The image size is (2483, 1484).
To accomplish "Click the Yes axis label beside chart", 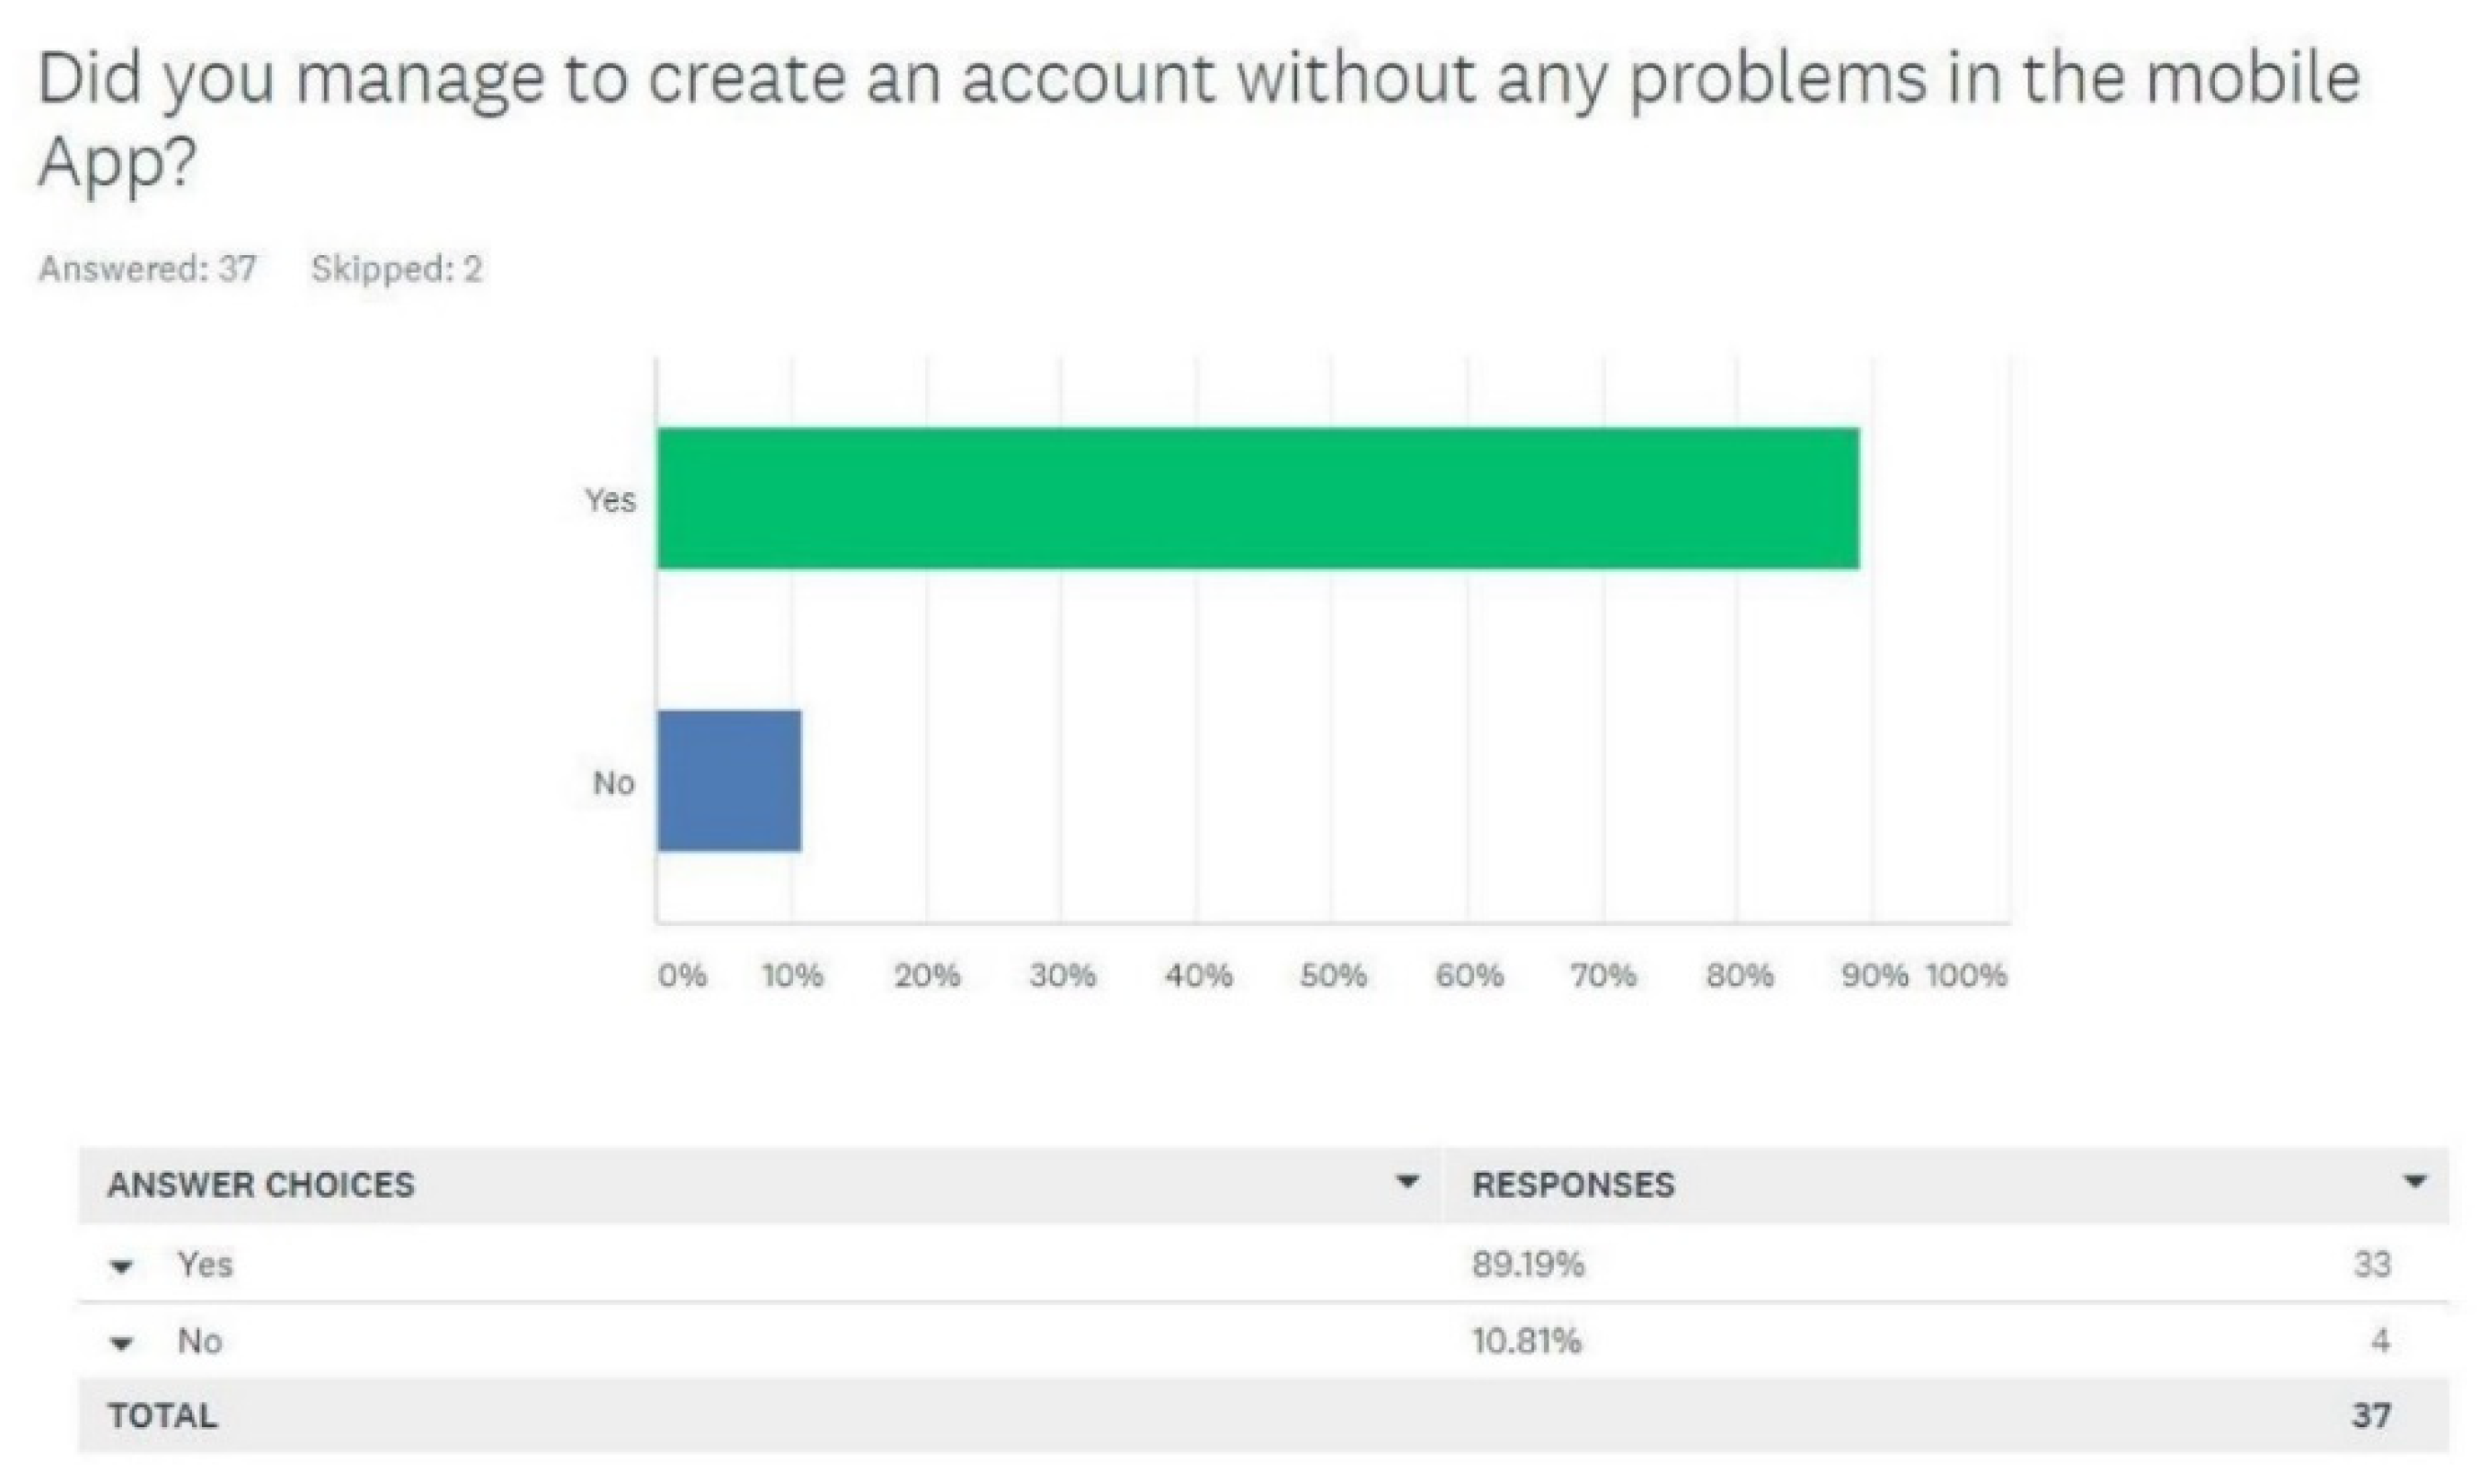I will (x=610, y=499).
